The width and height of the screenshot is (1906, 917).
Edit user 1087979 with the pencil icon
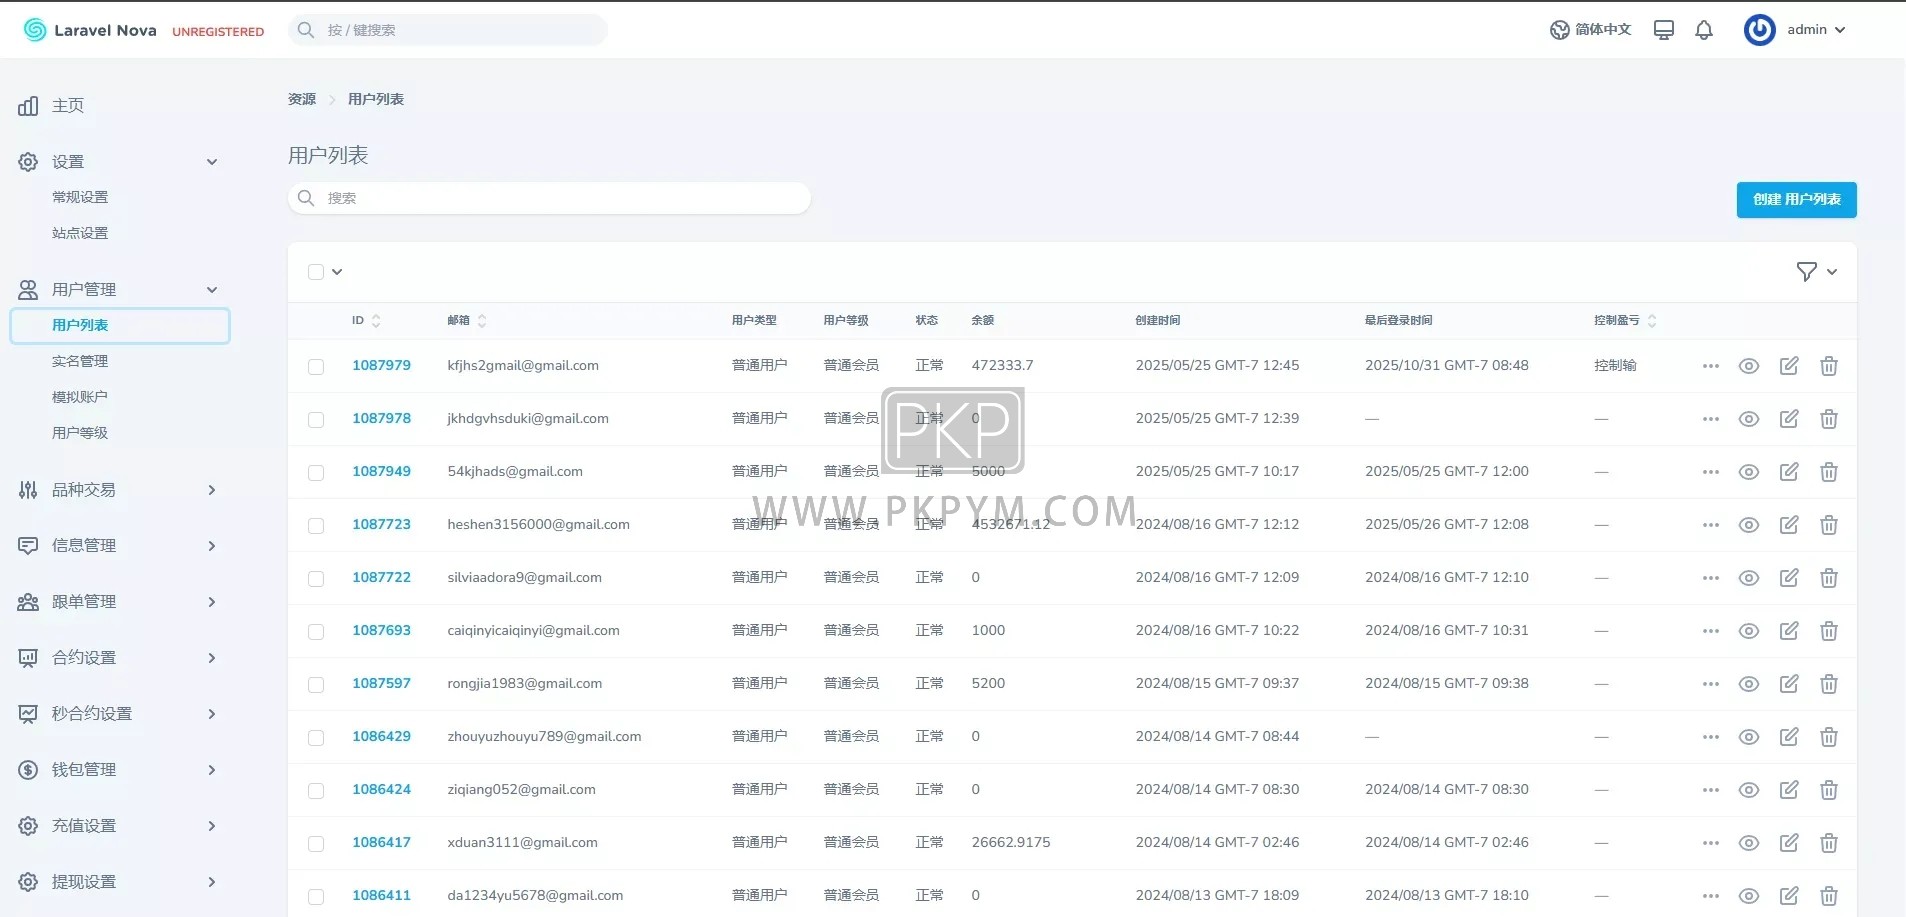[1789, 366]
